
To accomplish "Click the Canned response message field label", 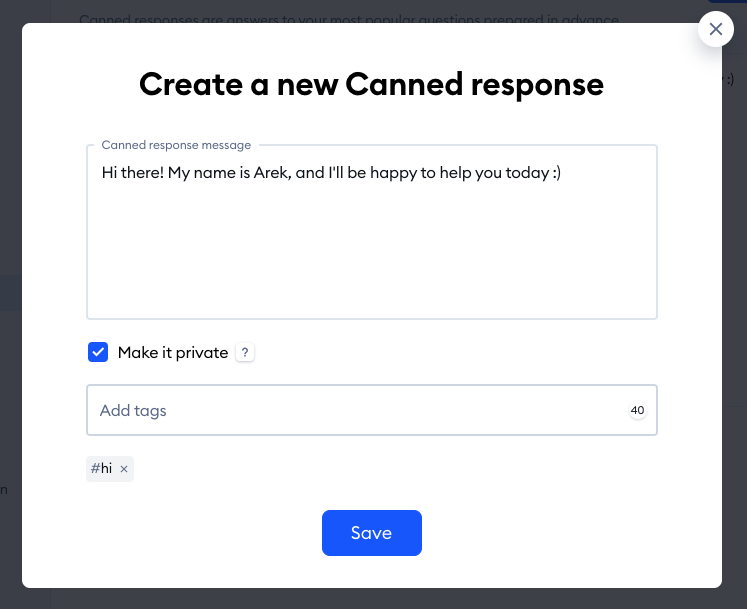I will click(x=176, y=145).
